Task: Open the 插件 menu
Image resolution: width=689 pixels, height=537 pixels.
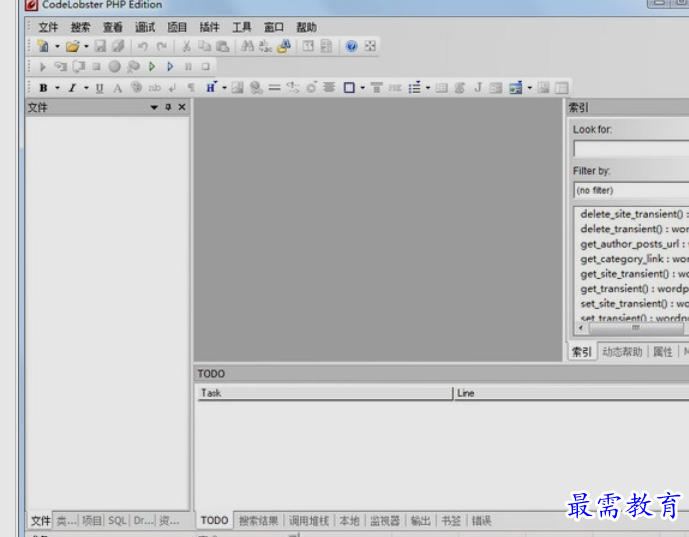Action: [209, 27]
